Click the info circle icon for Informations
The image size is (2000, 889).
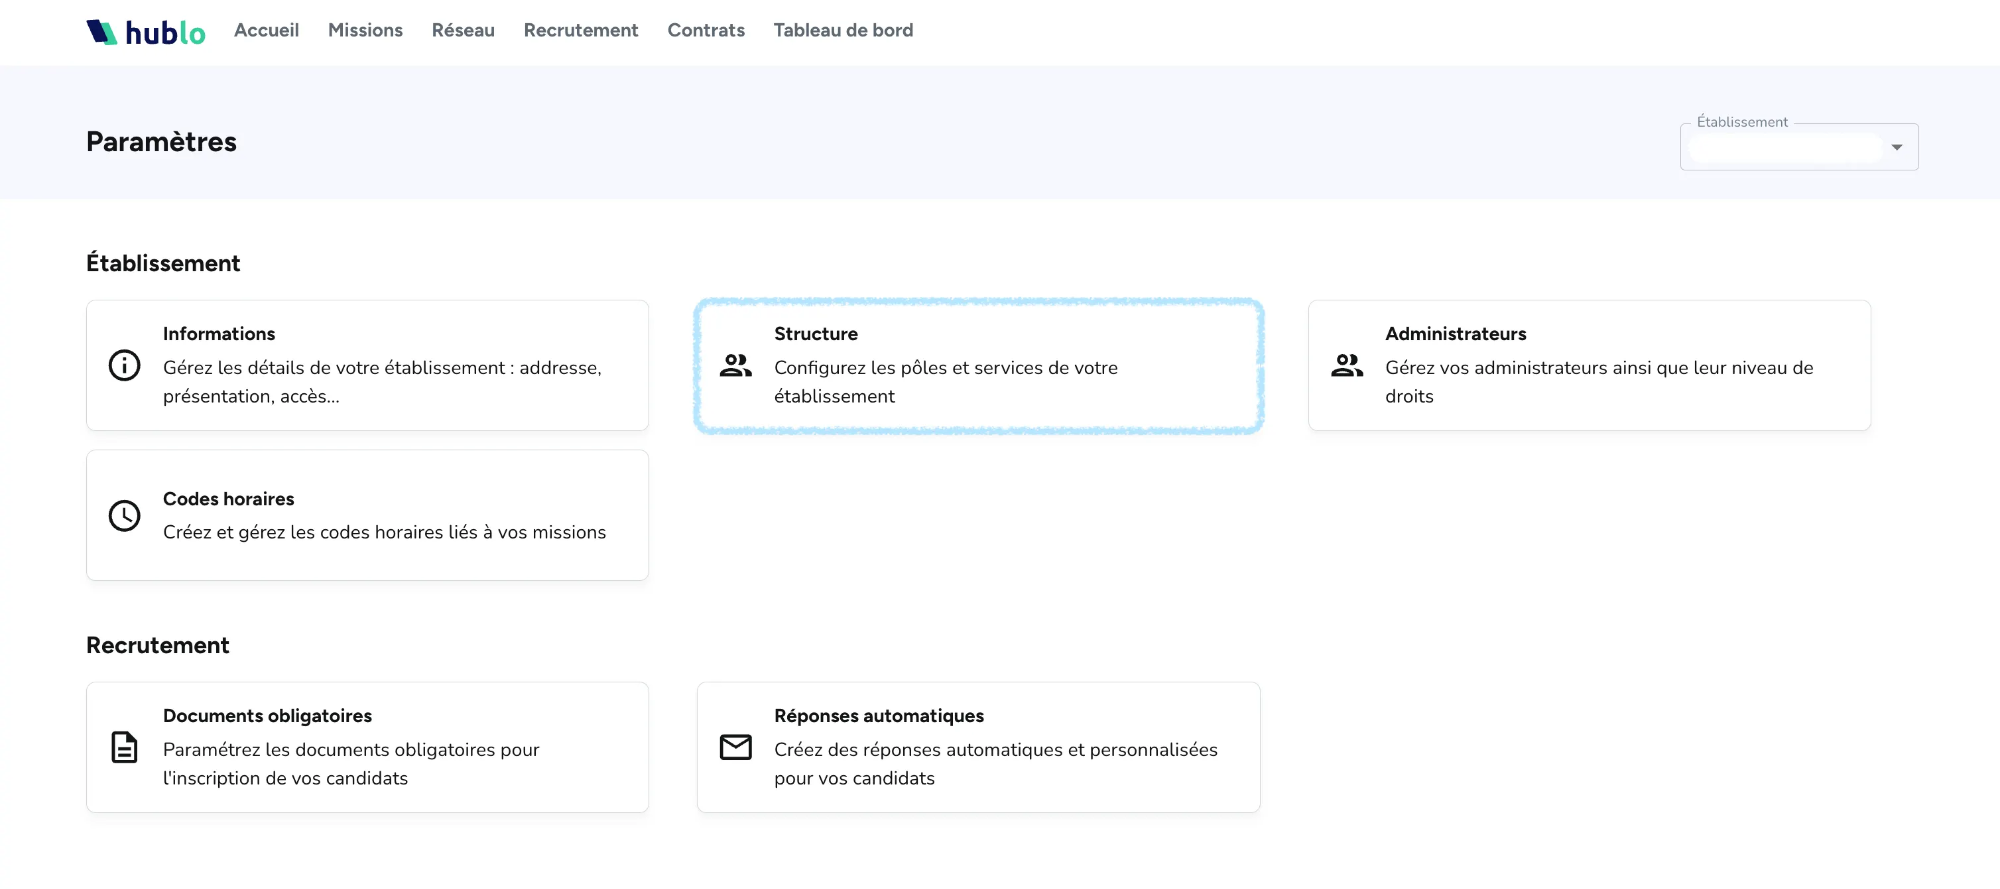[x=124, y=366]
